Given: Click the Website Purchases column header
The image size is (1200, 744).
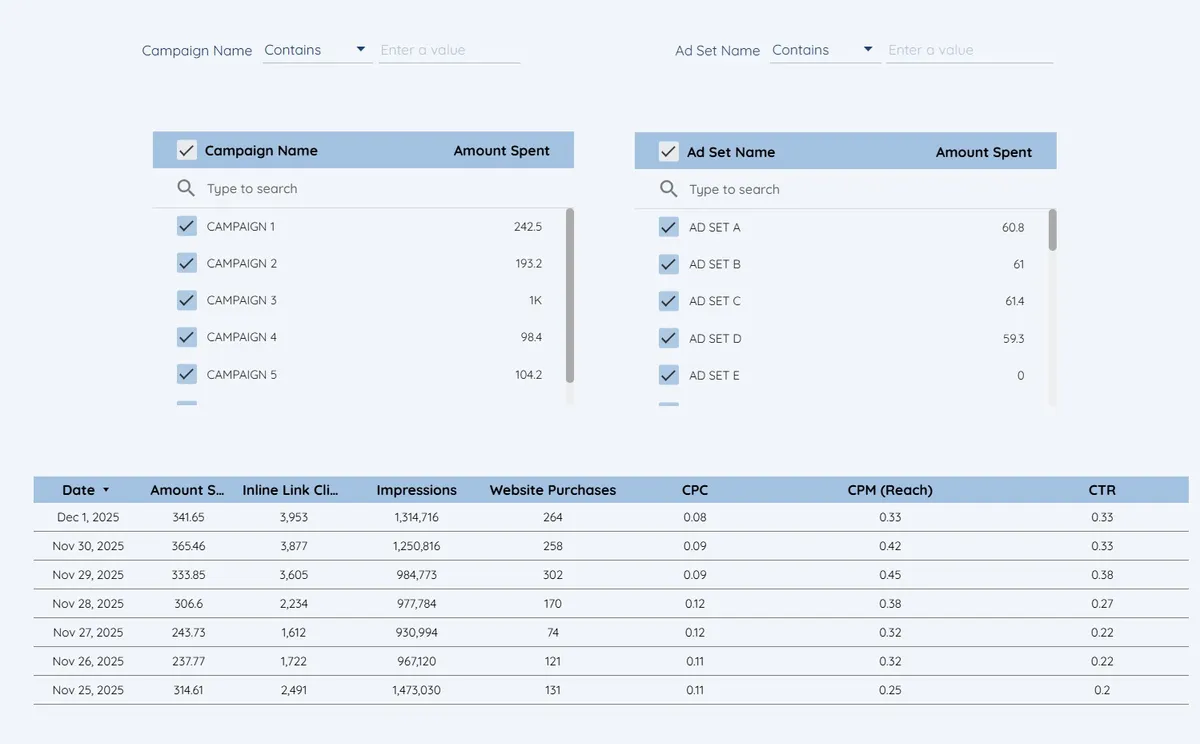Looking at the screenshot, I should point(553,490).
